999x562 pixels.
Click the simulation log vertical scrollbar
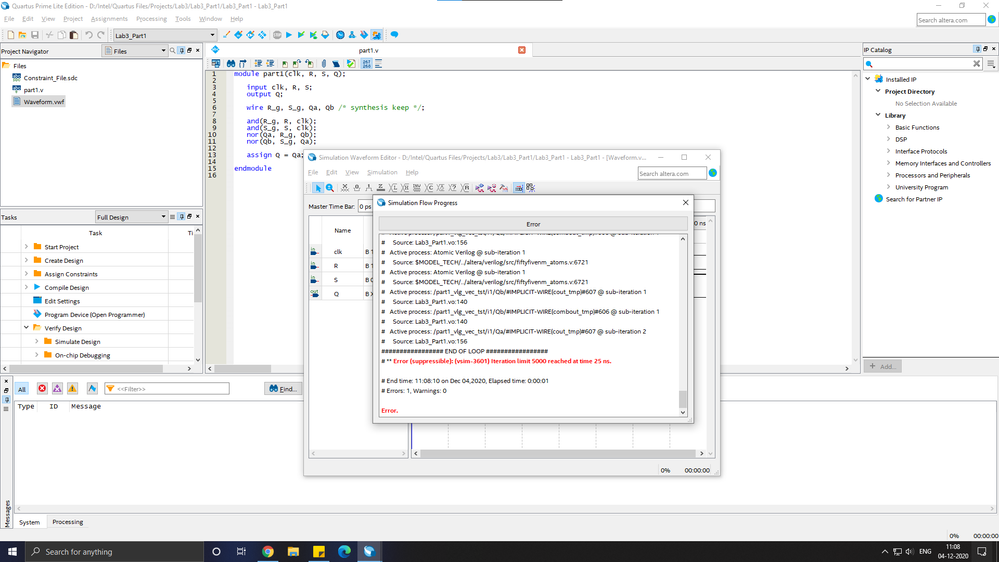[x=683, y=400]
